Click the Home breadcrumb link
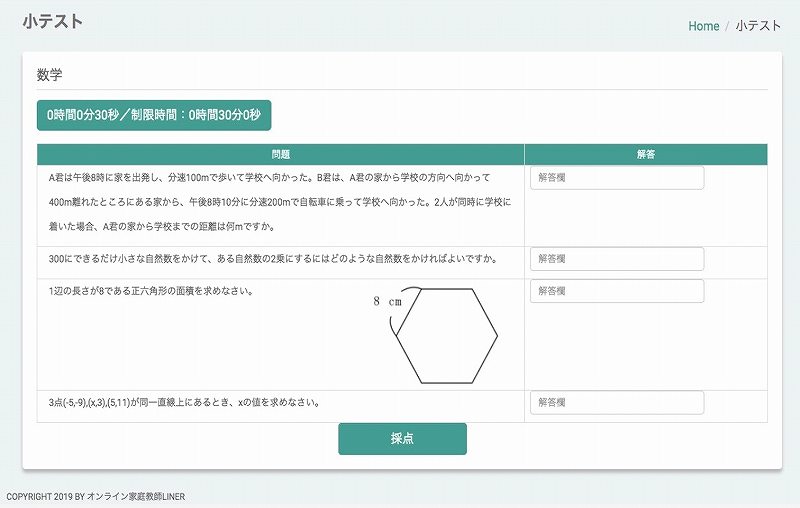 tap(703, 26)
